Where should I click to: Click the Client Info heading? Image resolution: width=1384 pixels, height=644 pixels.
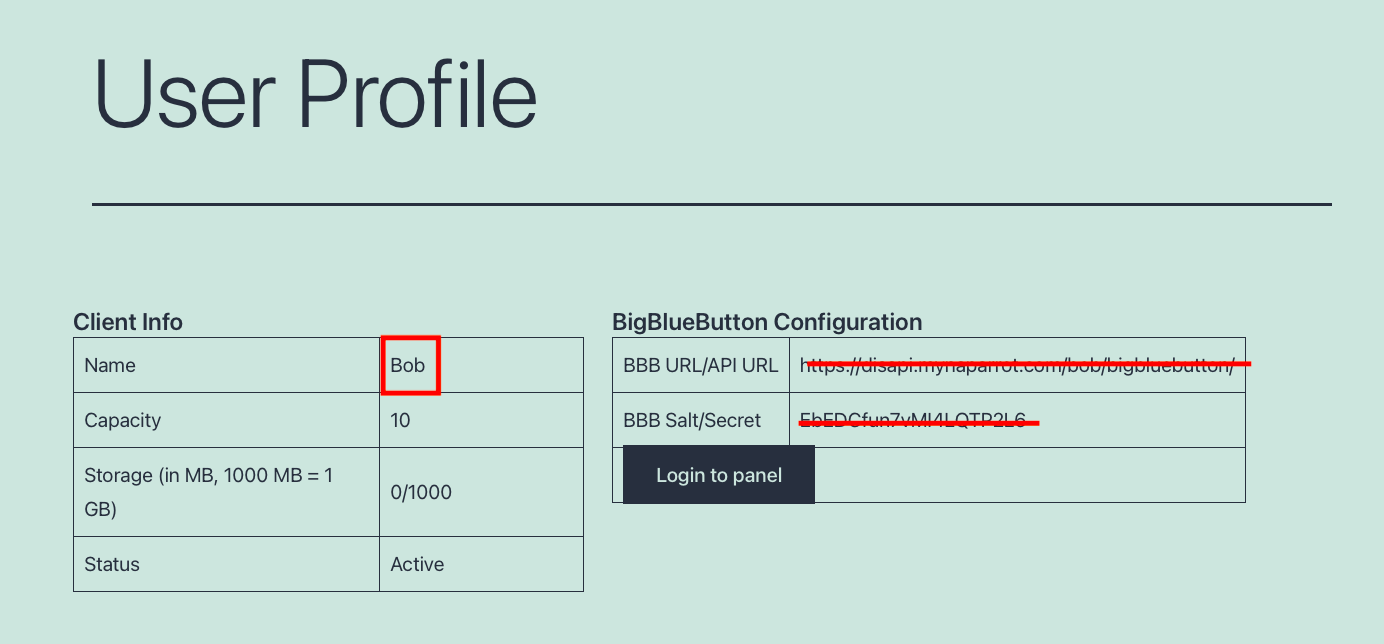[128, 322]
